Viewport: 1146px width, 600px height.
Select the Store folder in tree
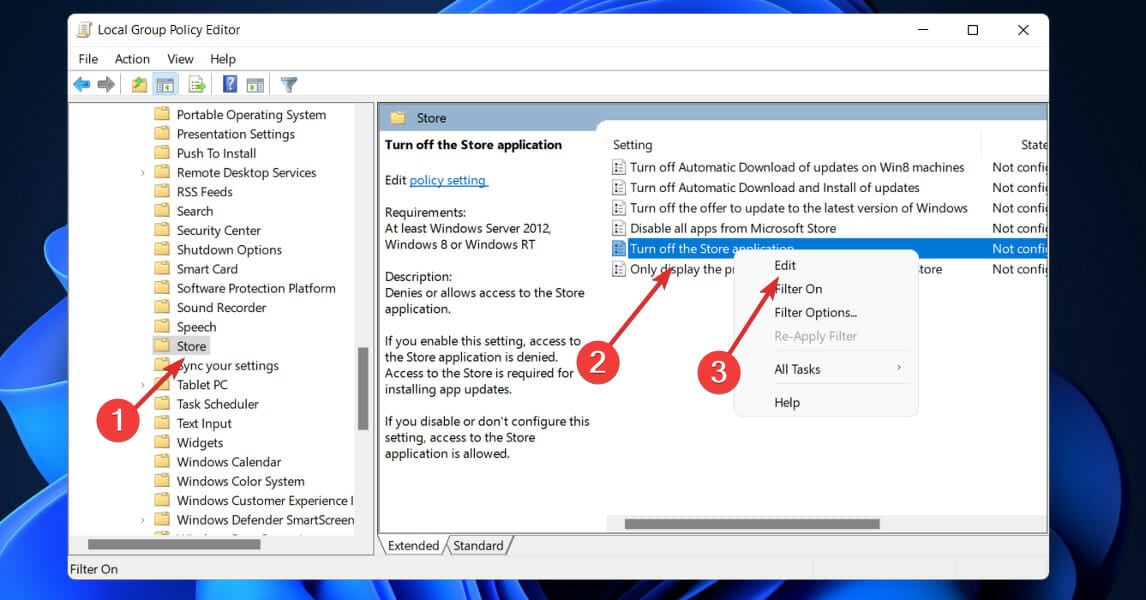(191, 346)
